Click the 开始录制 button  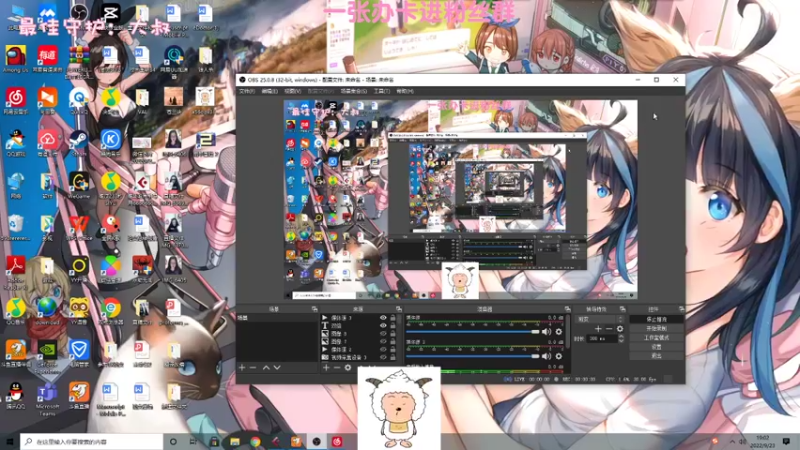coord(656,329)
